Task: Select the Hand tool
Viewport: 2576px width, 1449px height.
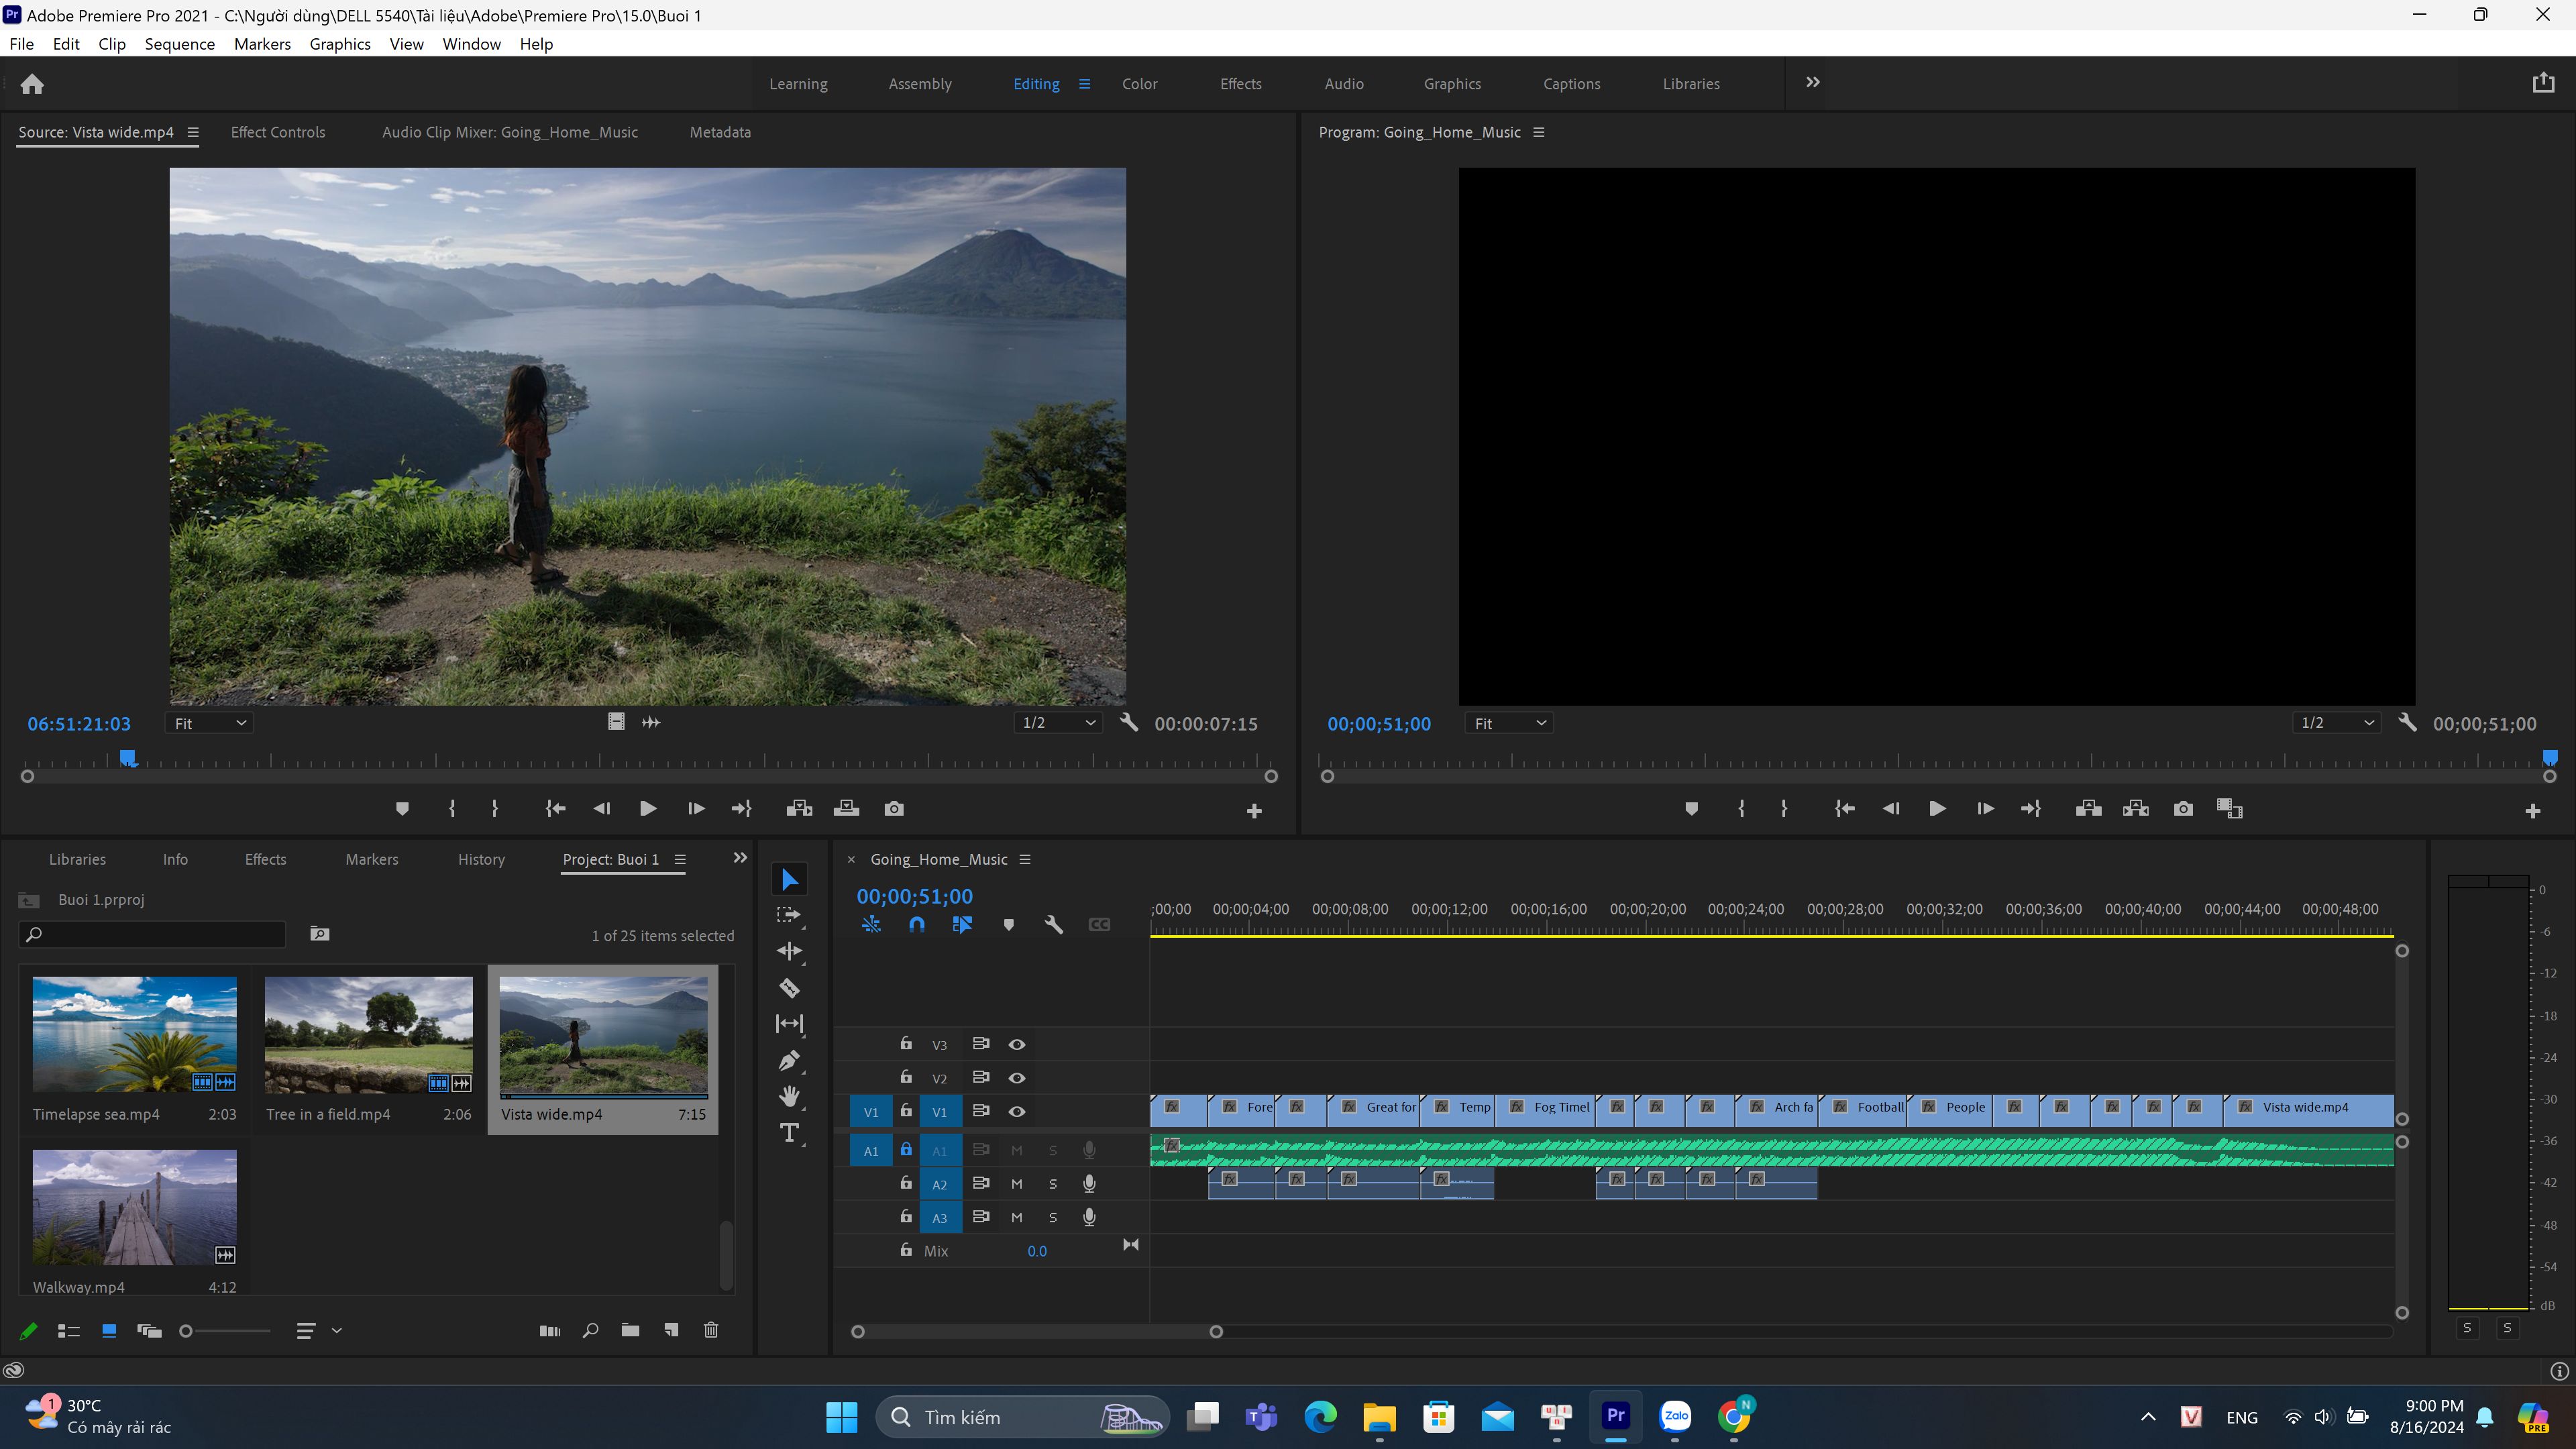Action: pos(789,1096)
